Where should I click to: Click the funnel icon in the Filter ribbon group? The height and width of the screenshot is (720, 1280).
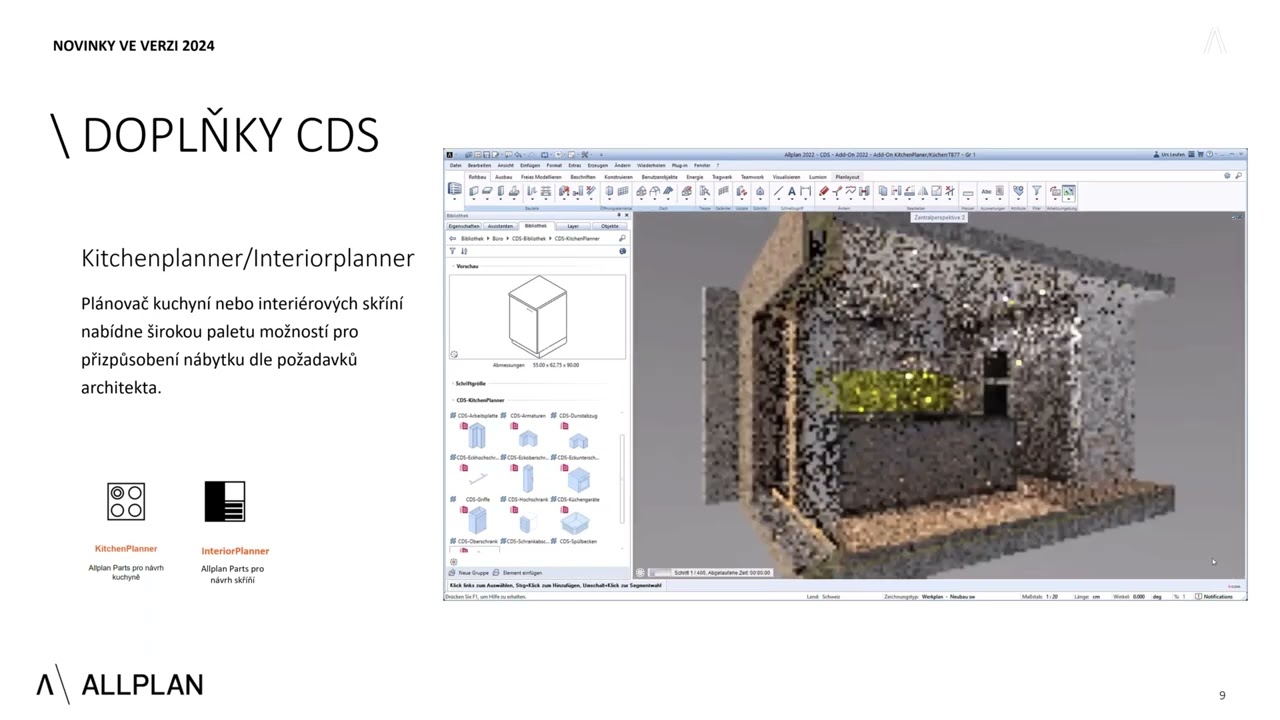[x=1037, y=190]
